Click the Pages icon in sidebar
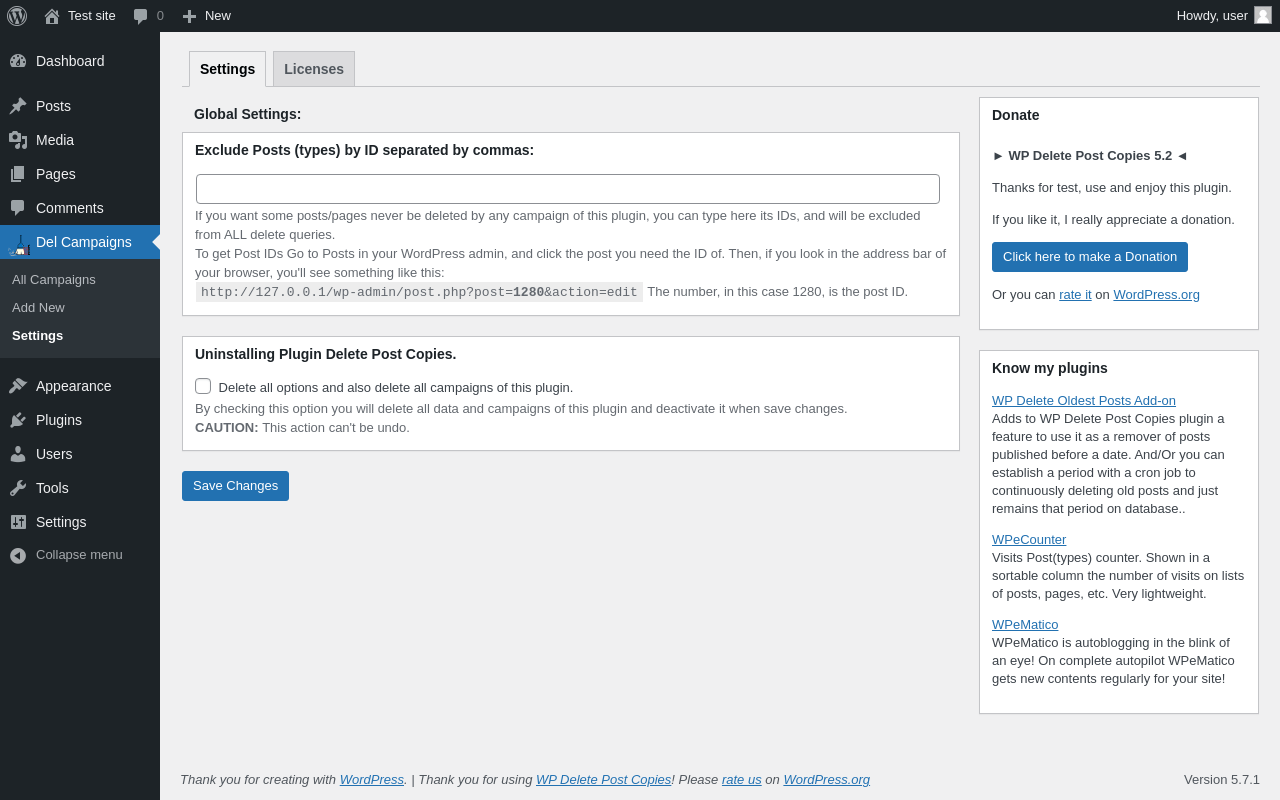Screen dimensions: 1280x800 18,174
